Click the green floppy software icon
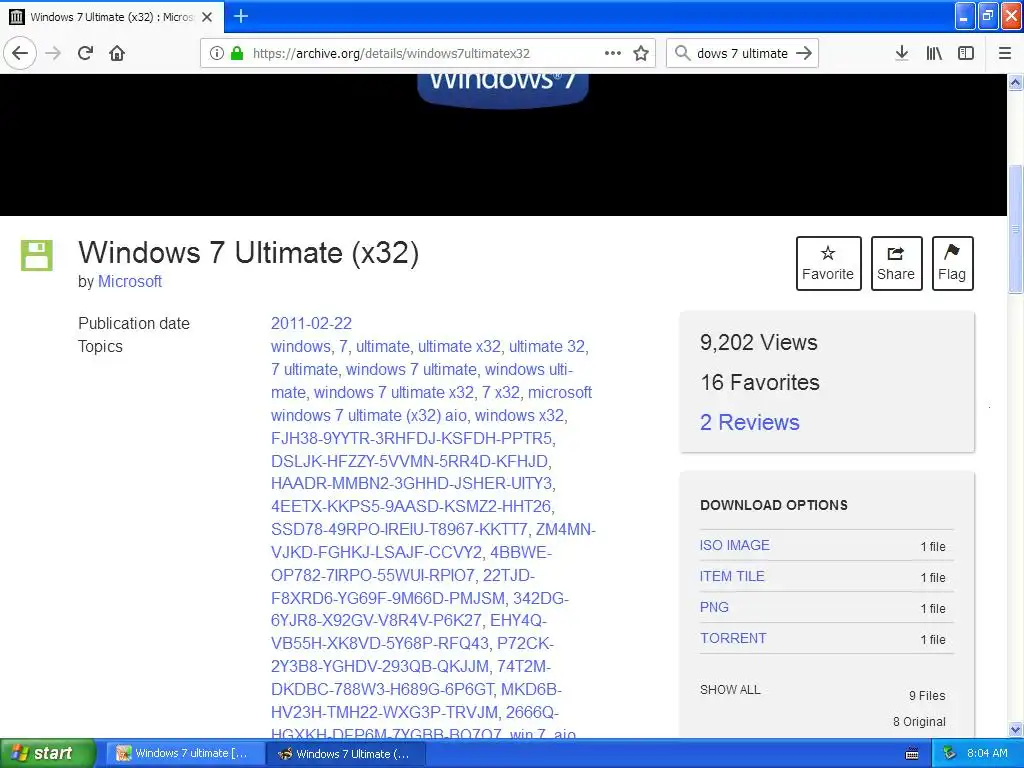The width and height of the screenshot is (1024, 768). (x=37, y=255)
